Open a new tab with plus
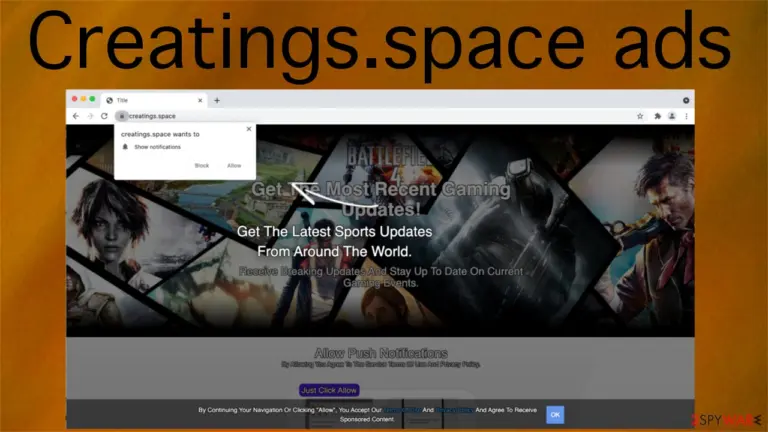The width and height of the screenshot is (768, 432). 217,100
